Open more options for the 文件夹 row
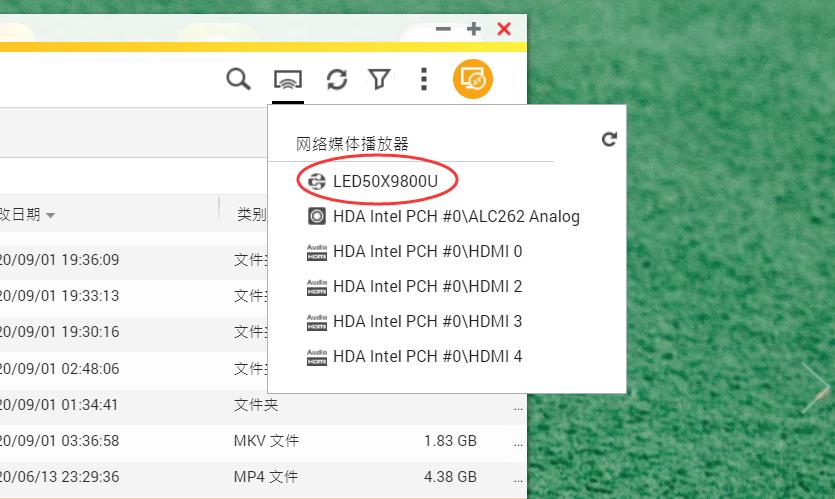835x499 pixels. pos(518,408)
